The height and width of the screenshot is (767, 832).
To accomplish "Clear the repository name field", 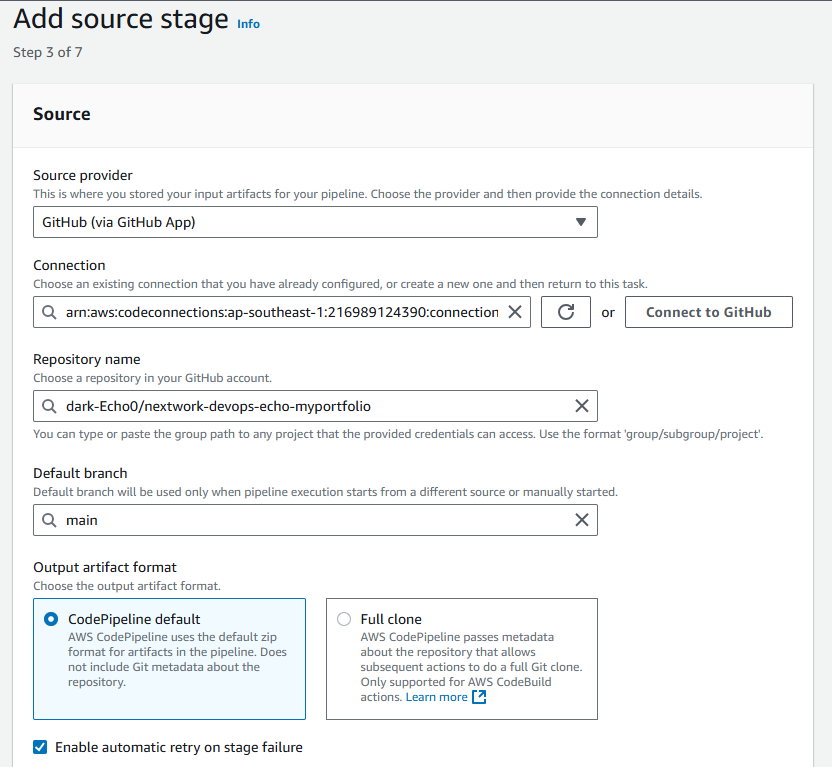I will 582,406.
